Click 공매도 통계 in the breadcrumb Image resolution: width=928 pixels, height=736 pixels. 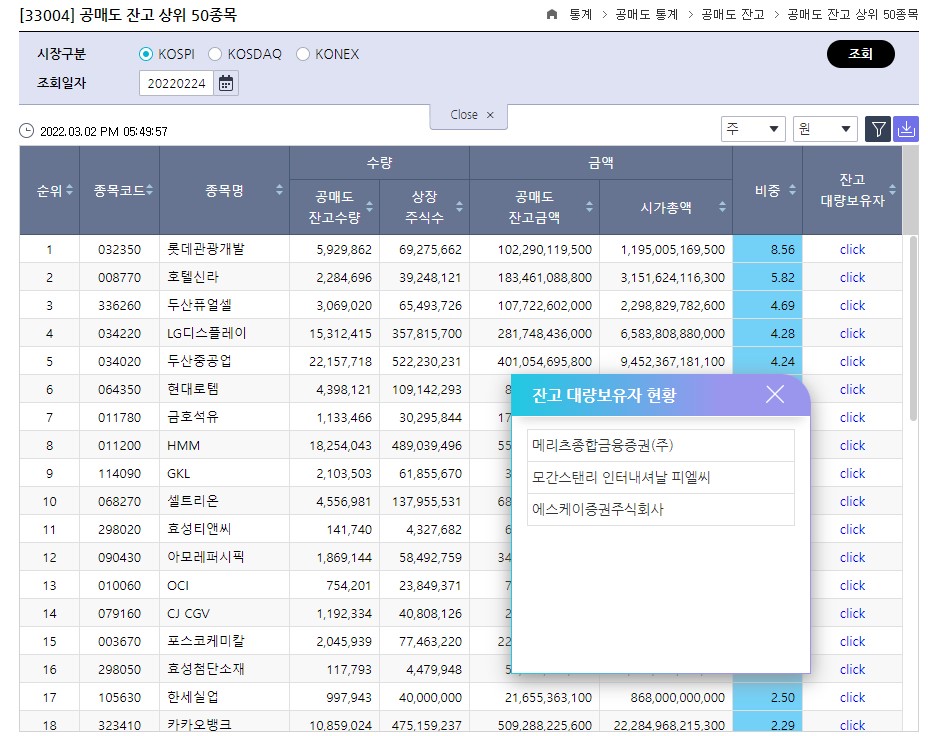click(x=646, y=15)
